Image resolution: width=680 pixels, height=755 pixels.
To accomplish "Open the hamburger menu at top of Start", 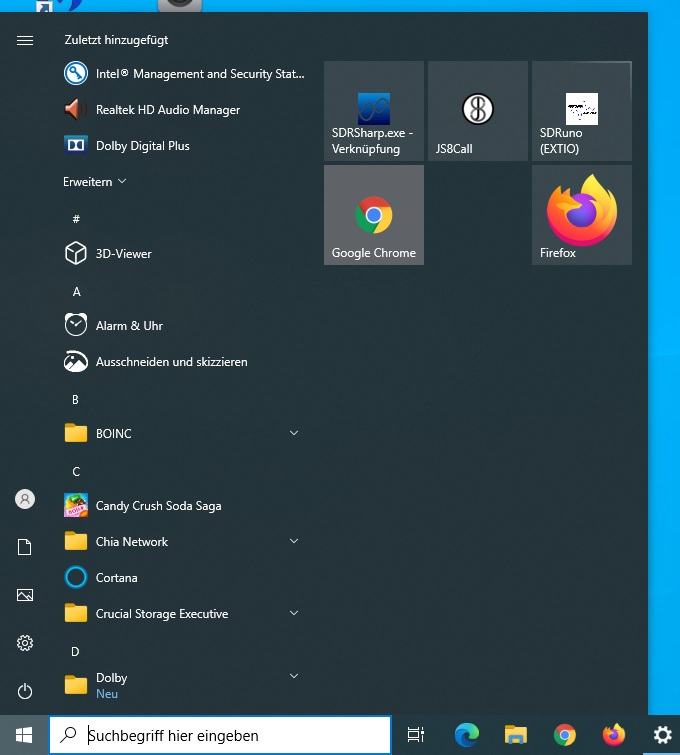I will pyautogui.click(x=25, y=40).
